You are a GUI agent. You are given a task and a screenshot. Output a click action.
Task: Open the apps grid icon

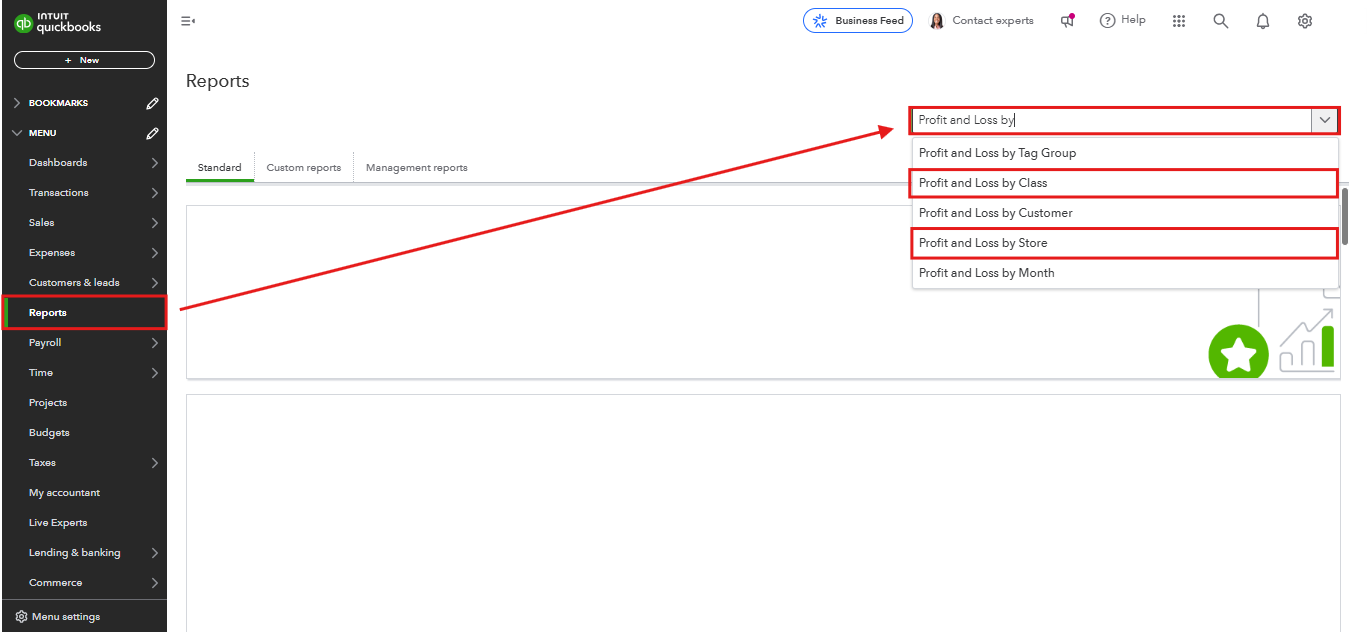(1179, 21)
